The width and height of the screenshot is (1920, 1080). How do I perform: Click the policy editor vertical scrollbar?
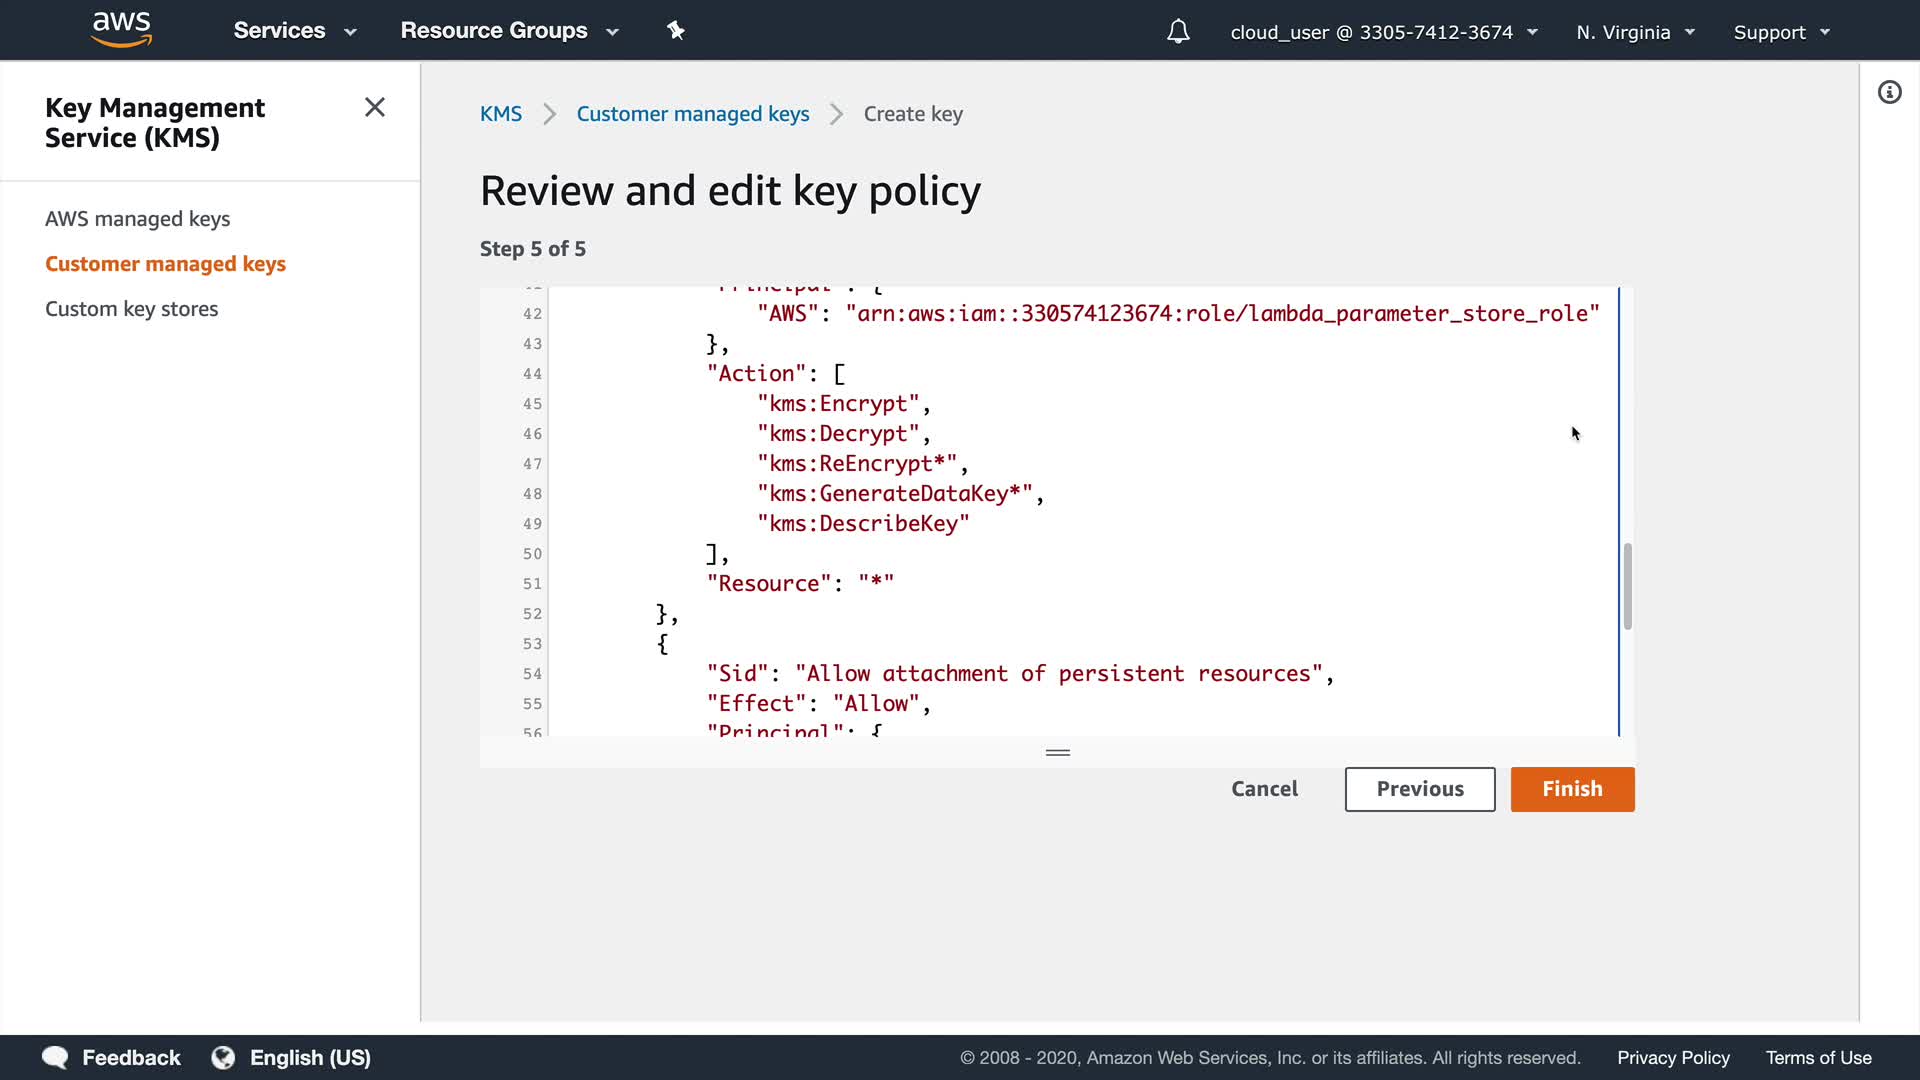pos(1627,586)
